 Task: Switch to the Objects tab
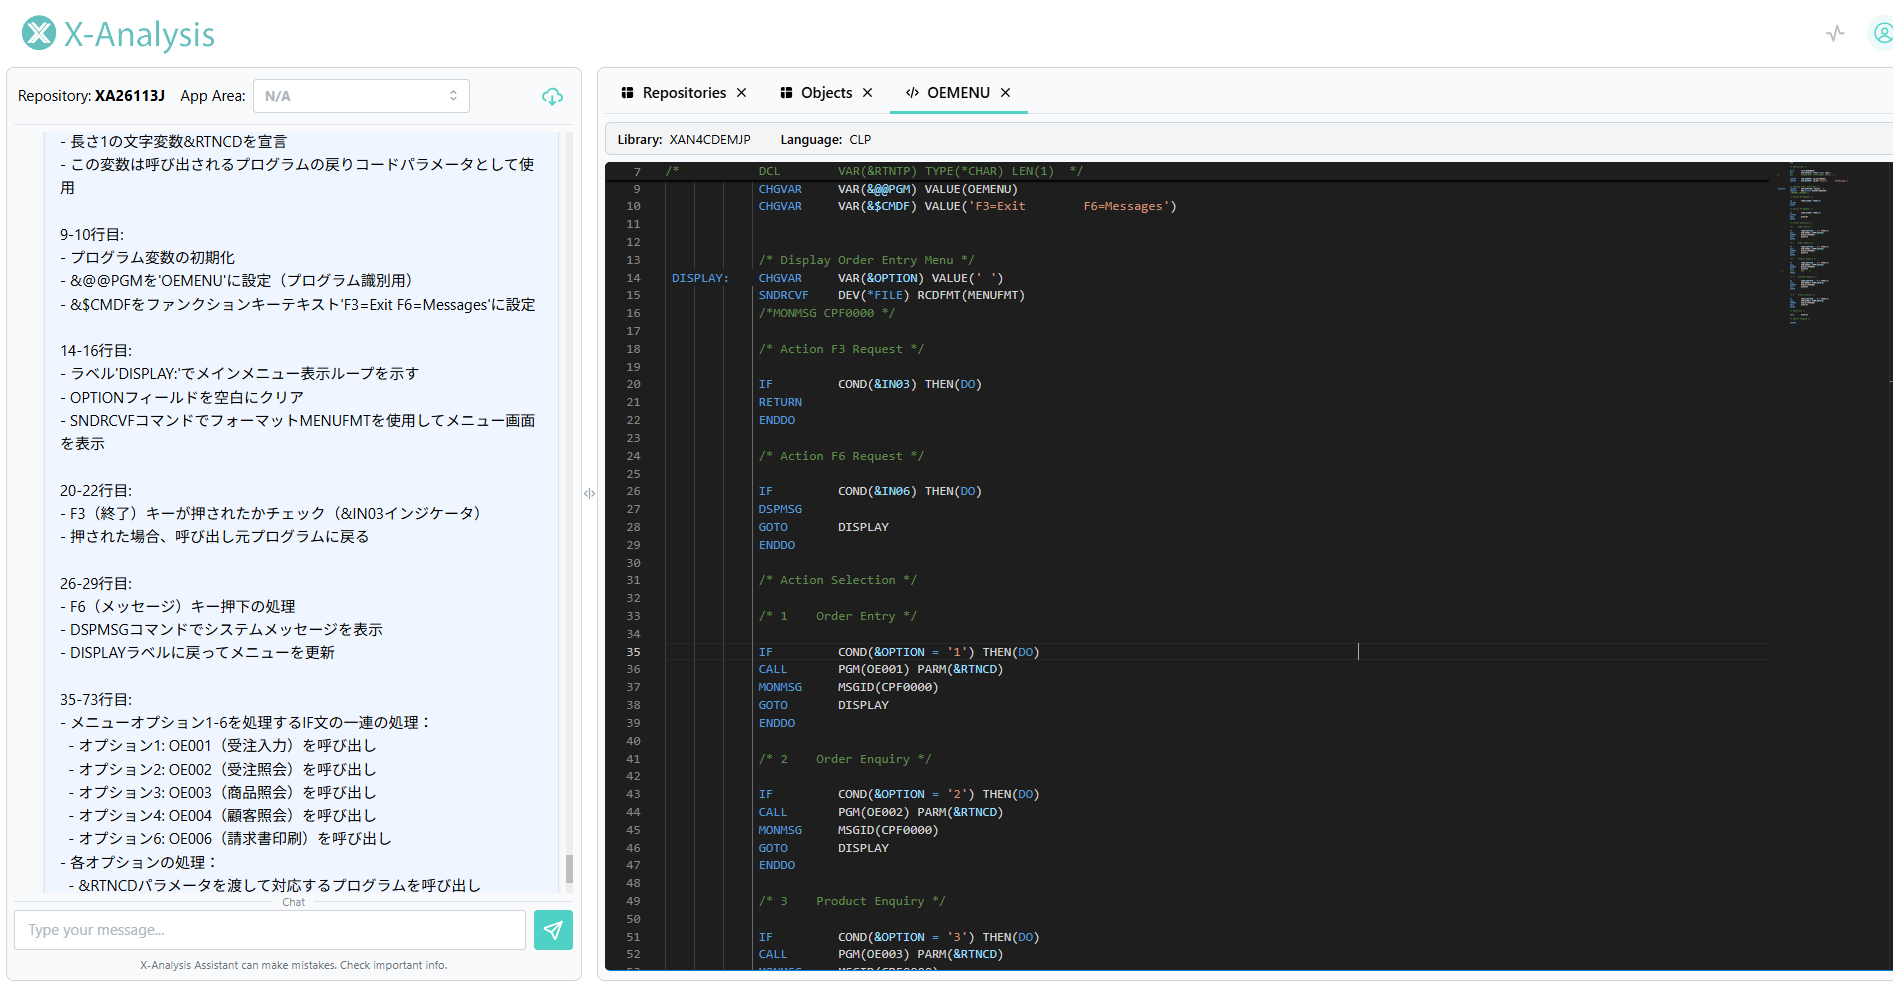826,93
